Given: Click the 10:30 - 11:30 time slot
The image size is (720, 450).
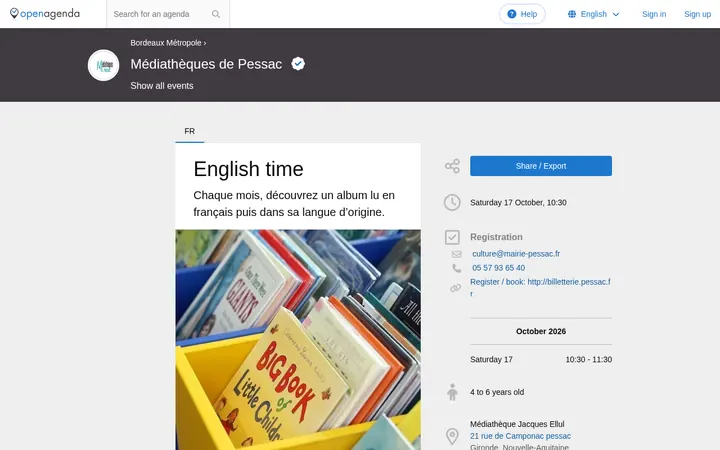Looking at the screenshot, I should coord(589,360).
